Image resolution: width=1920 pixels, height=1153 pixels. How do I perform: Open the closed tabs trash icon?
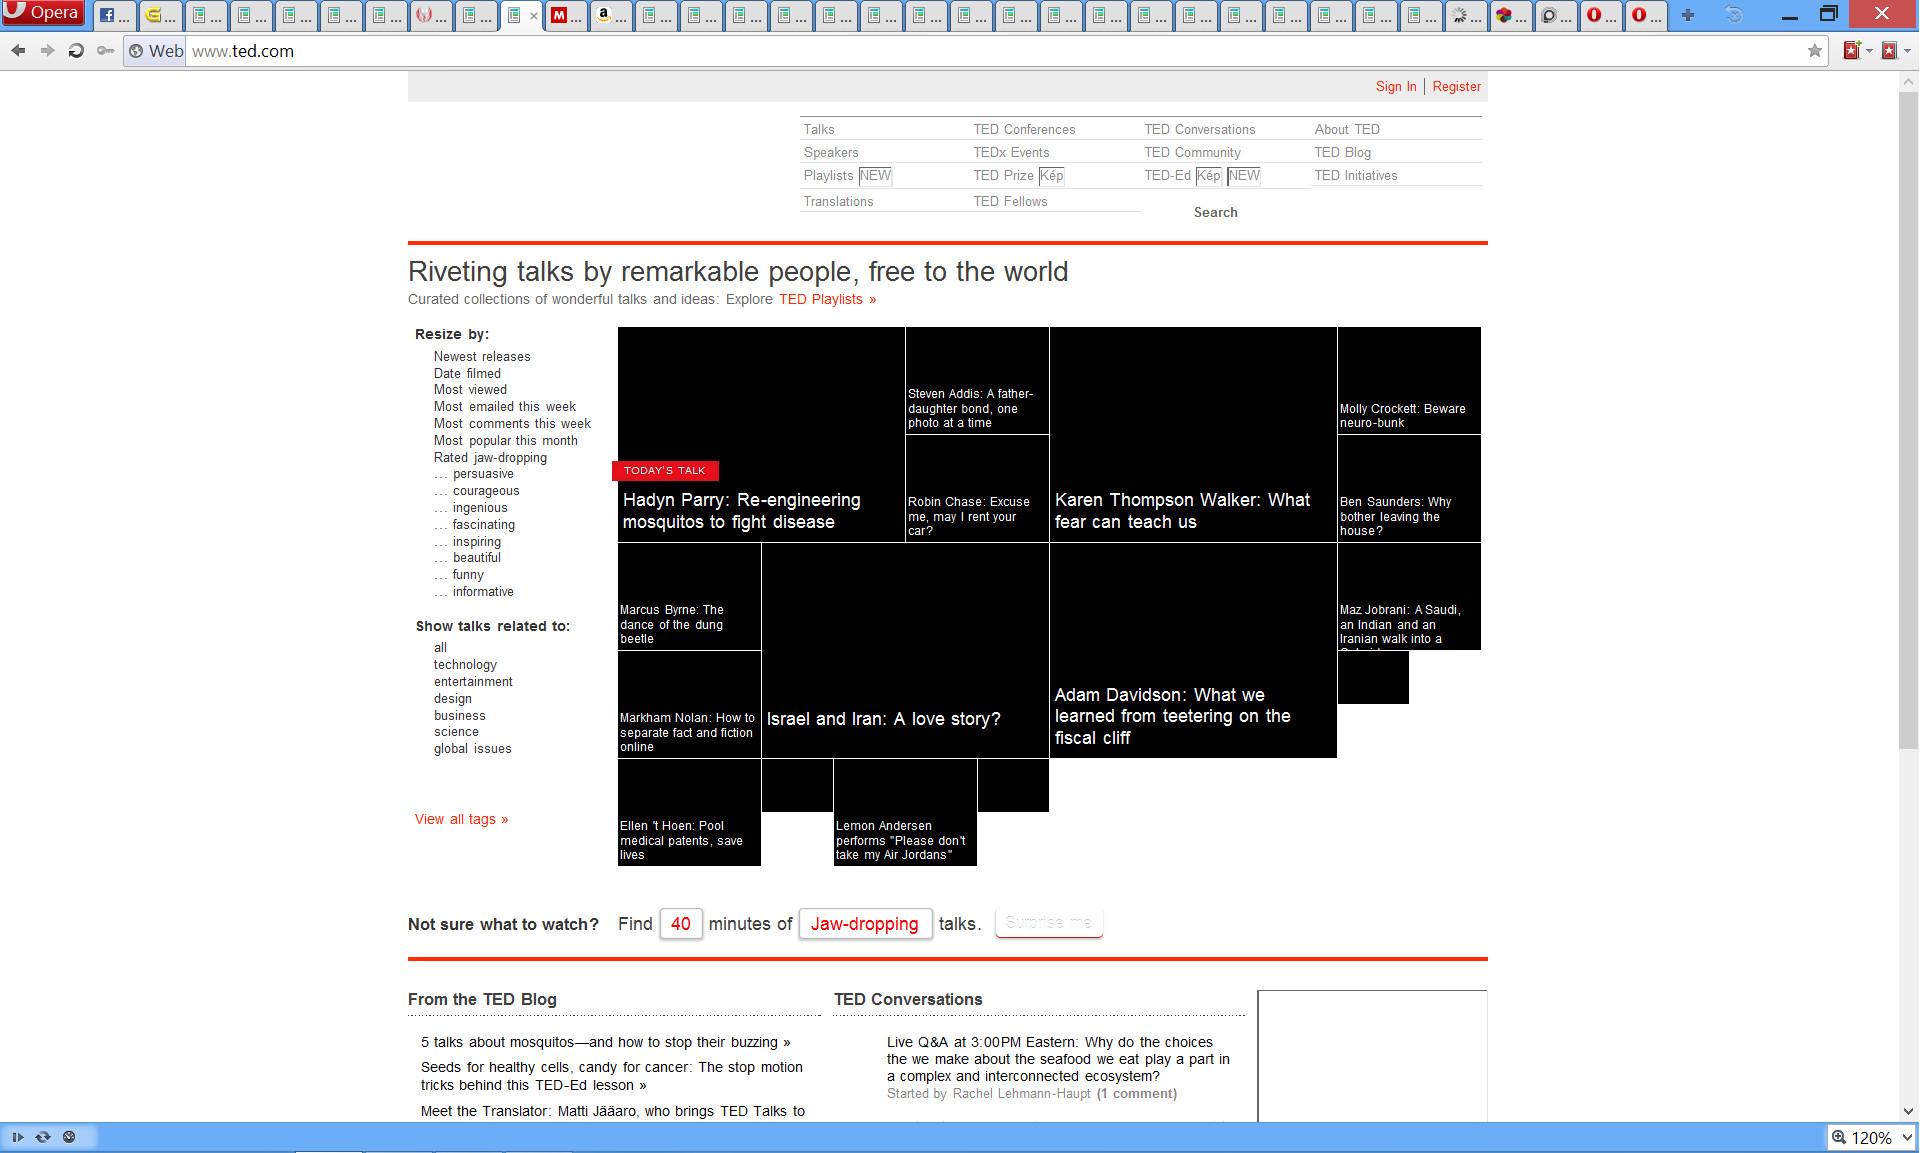[1735, 15]
